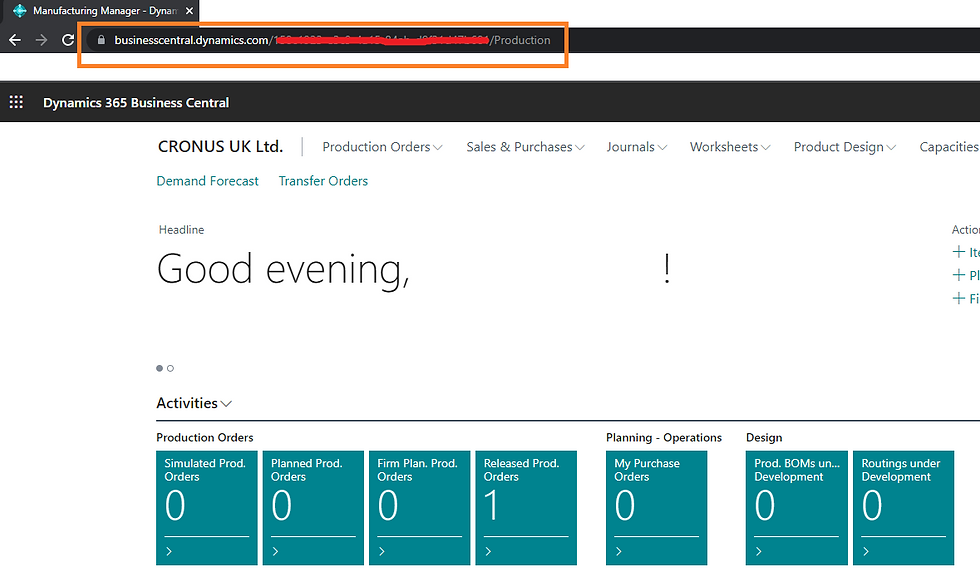Click the plus icon beside Item action

pos(958,251)
